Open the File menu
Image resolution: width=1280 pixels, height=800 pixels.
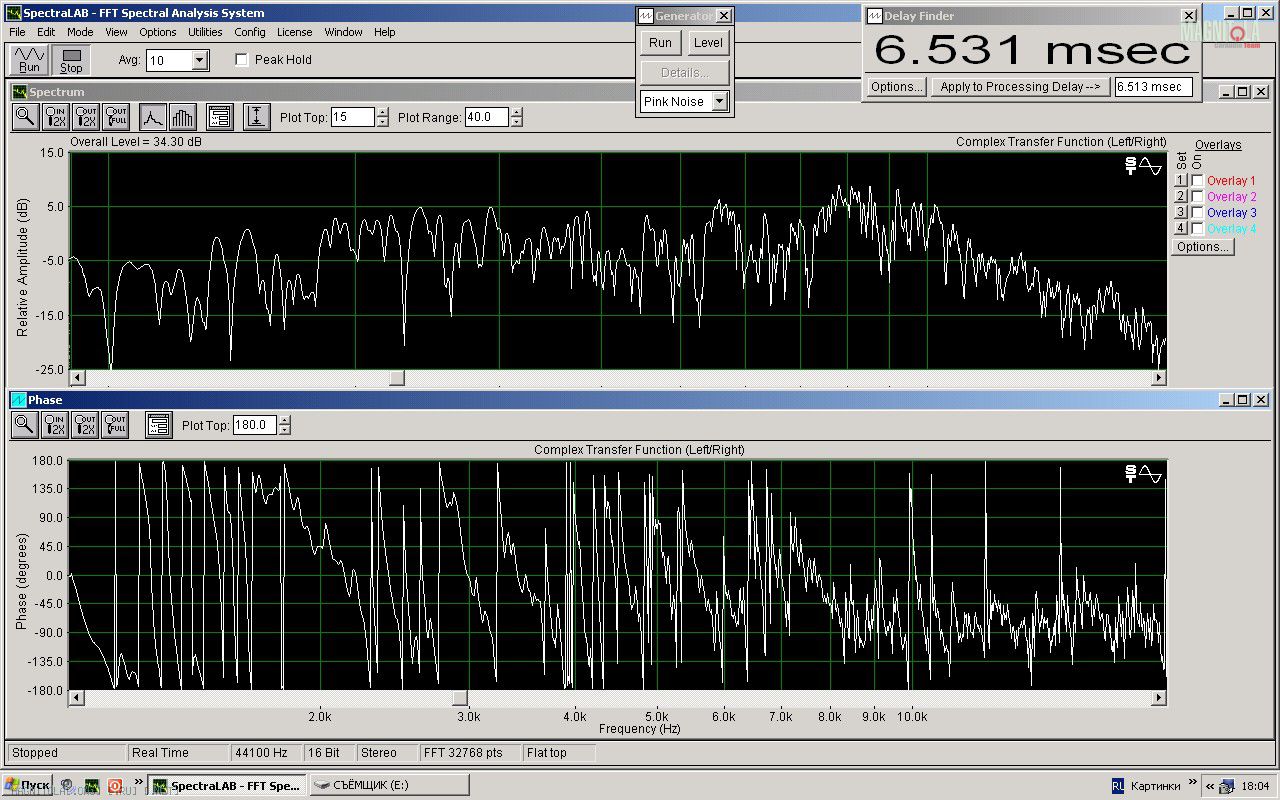pyautogui.click(x=17, y=32)
